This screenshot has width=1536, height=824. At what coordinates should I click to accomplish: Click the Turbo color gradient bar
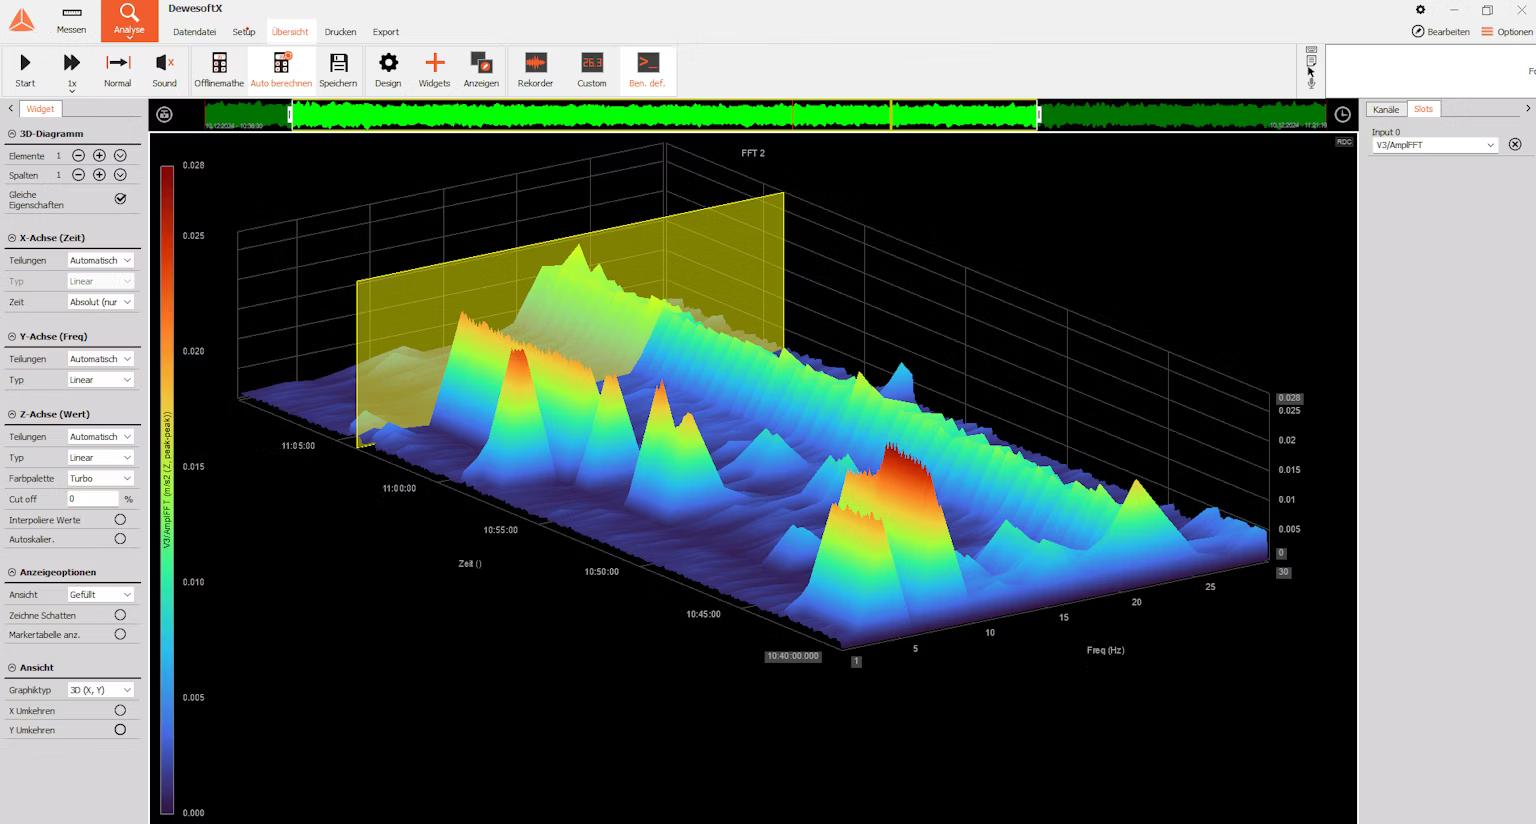[x=165, y=480]
